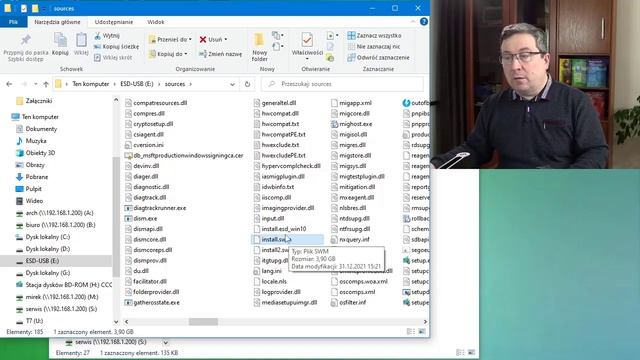Switch to Narzędzia główne tab
Viewport: 640px width, 360px height.
pyautogui.click(x=57, y=22)
